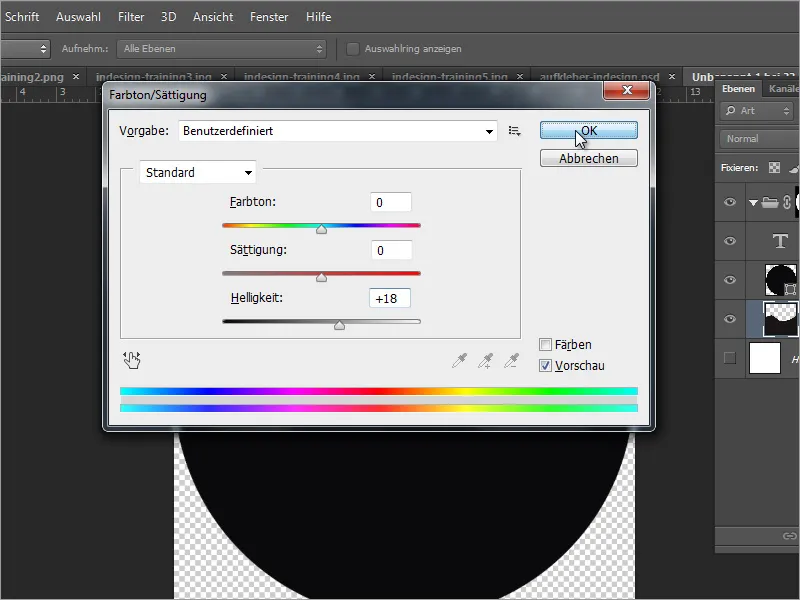800x600 pixels.
Task: Click the Farbton hue slider handle
Action: (321, 230)
